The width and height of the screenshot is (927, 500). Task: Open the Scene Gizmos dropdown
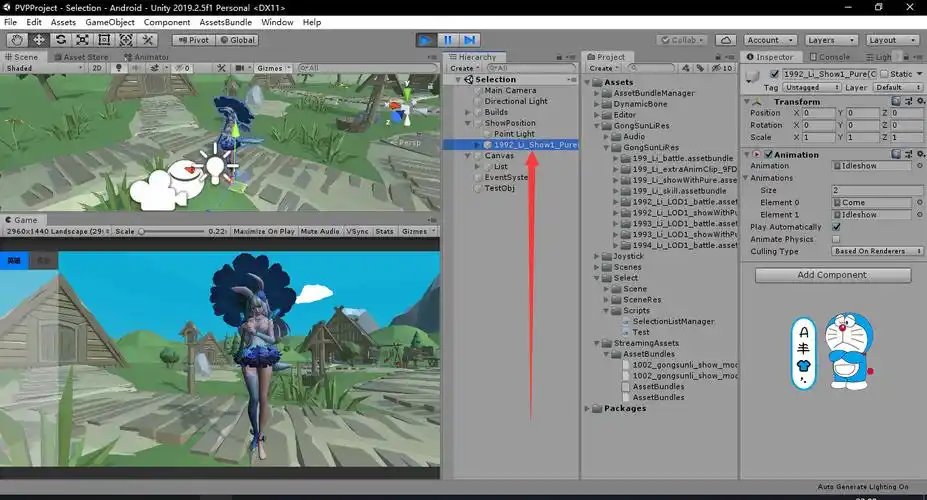pos(274,68)
